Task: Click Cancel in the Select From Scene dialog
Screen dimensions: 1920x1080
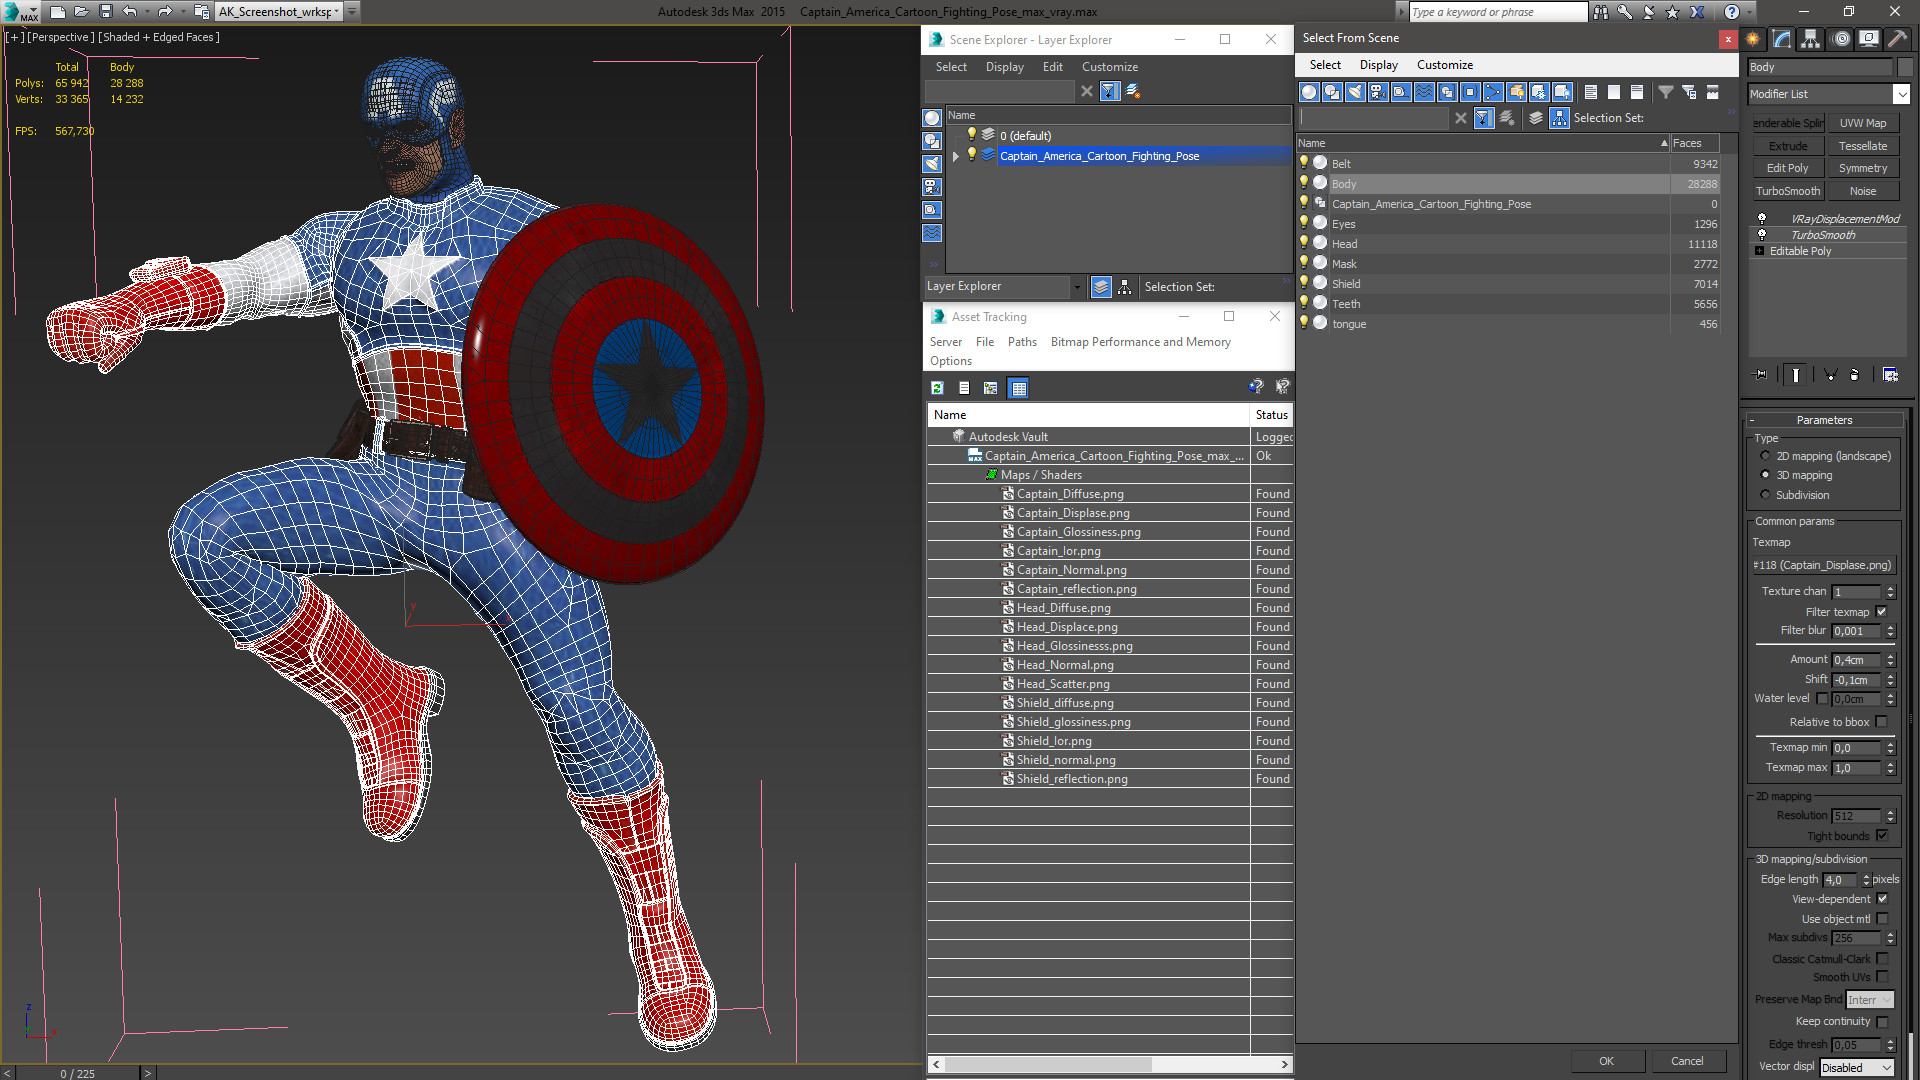Action: pyautogui.click(x=1687, y=1061)
